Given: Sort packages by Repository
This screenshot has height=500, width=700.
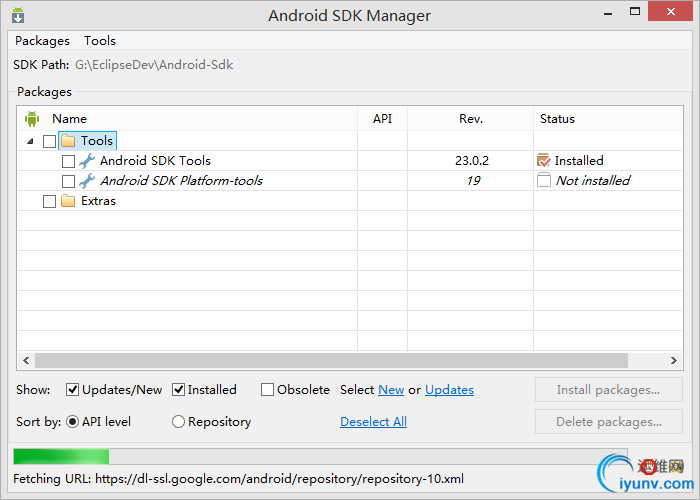Looking at the screenshot, I should point(178,421).
